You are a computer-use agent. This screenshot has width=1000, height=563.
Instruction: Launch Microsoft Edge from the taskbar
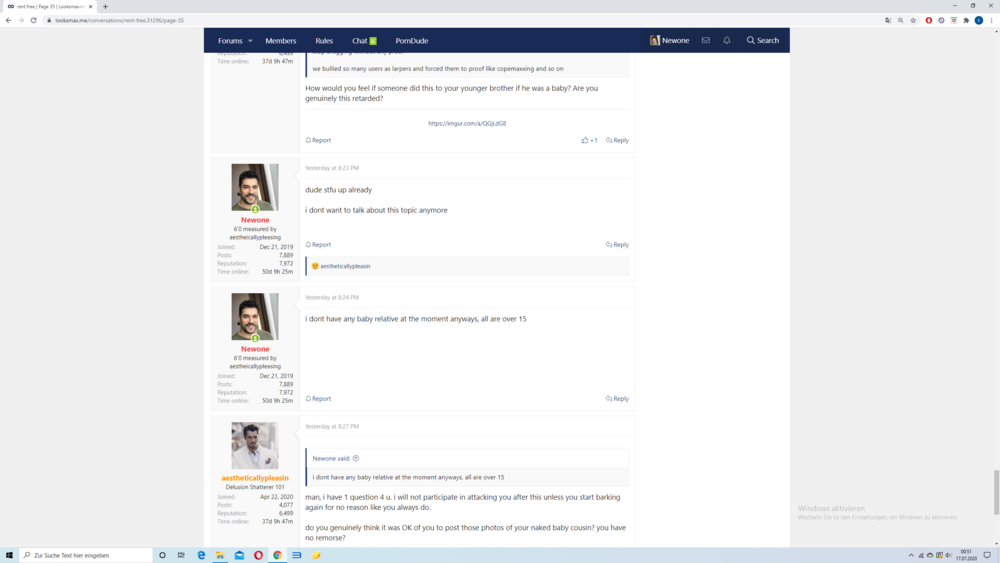(201, 555)
